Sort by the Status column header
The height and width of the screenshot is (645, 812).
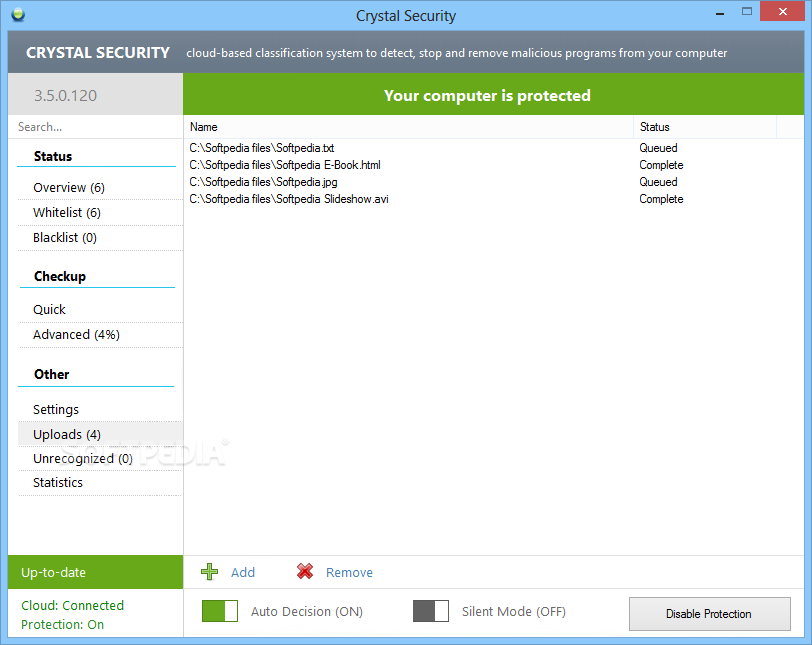(x=705, y=127)
